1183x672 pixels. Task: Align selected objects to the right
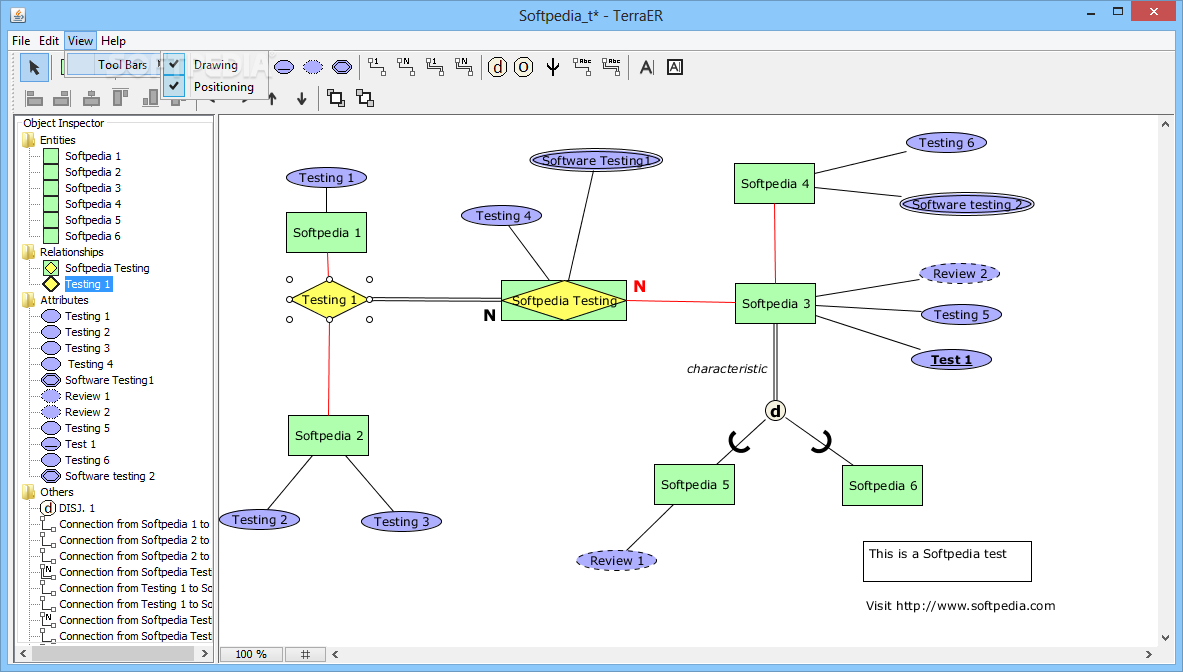coord(62,98)
